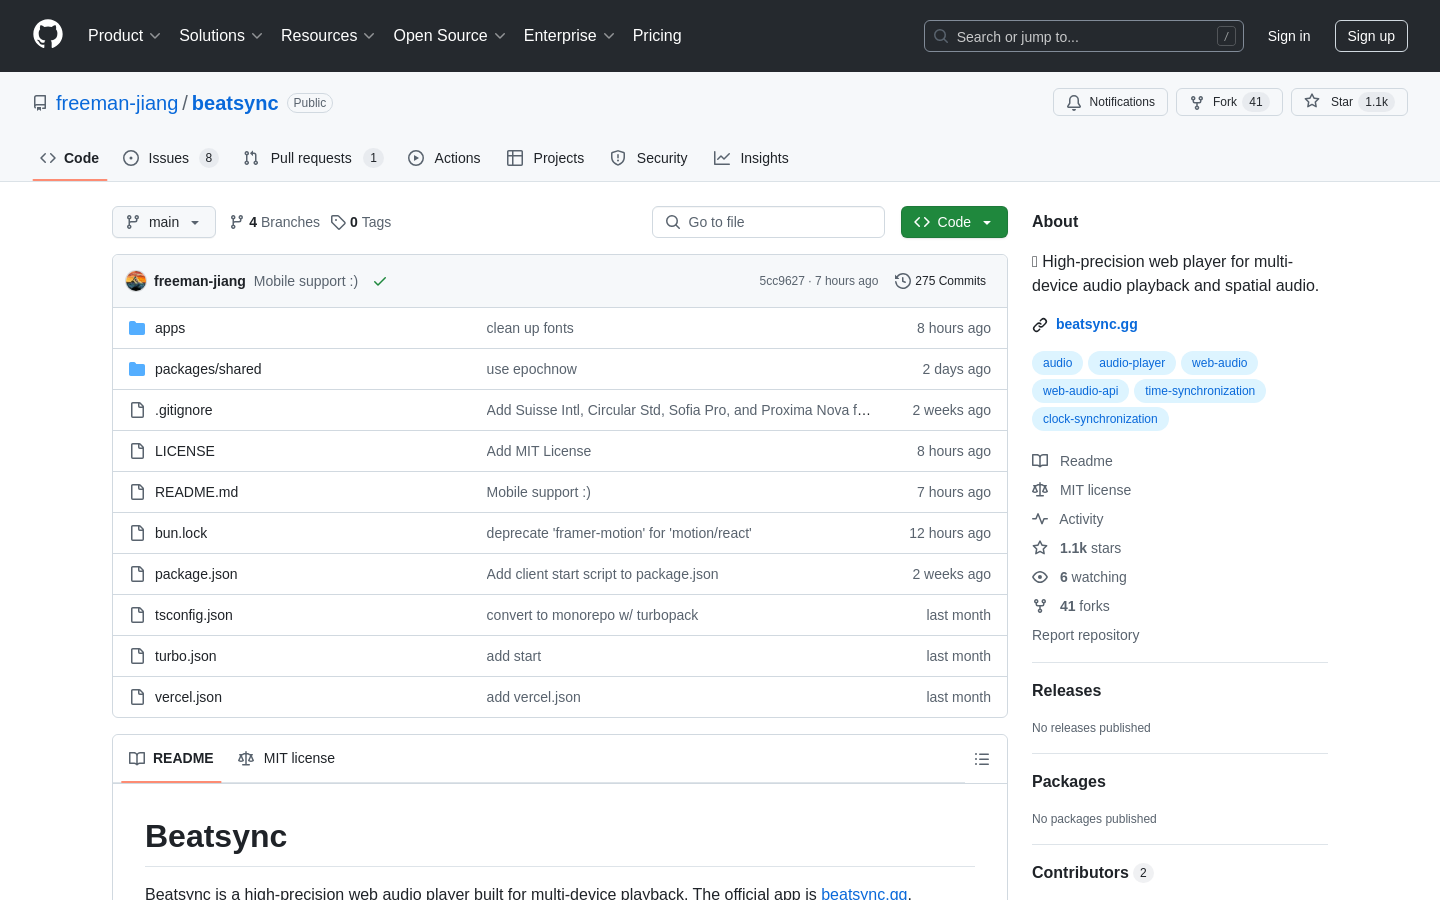Click freeman-jiang's avatar image
Viewport: 1440px width, 900px height.
click(136, 281)
